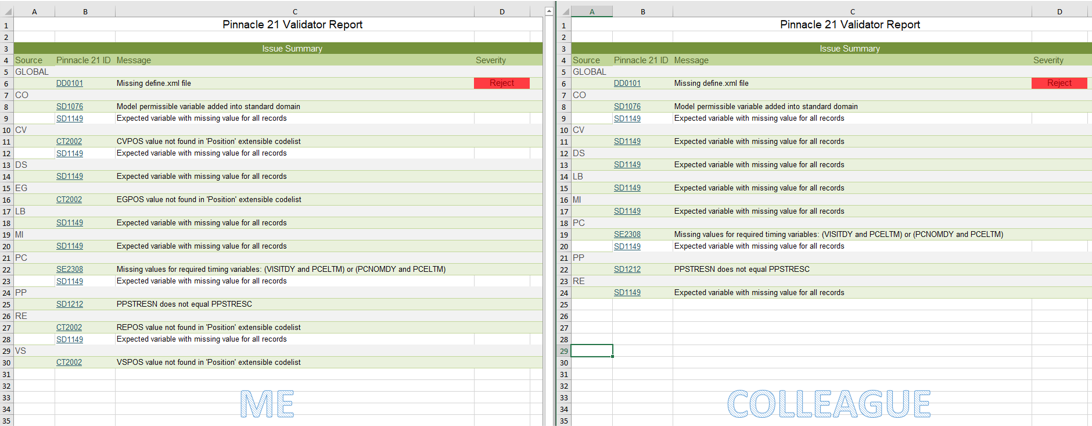Viewport: 1092px width, 426px height.
Task: Select the active cell A29 in right window
Action: coord(592,350)
